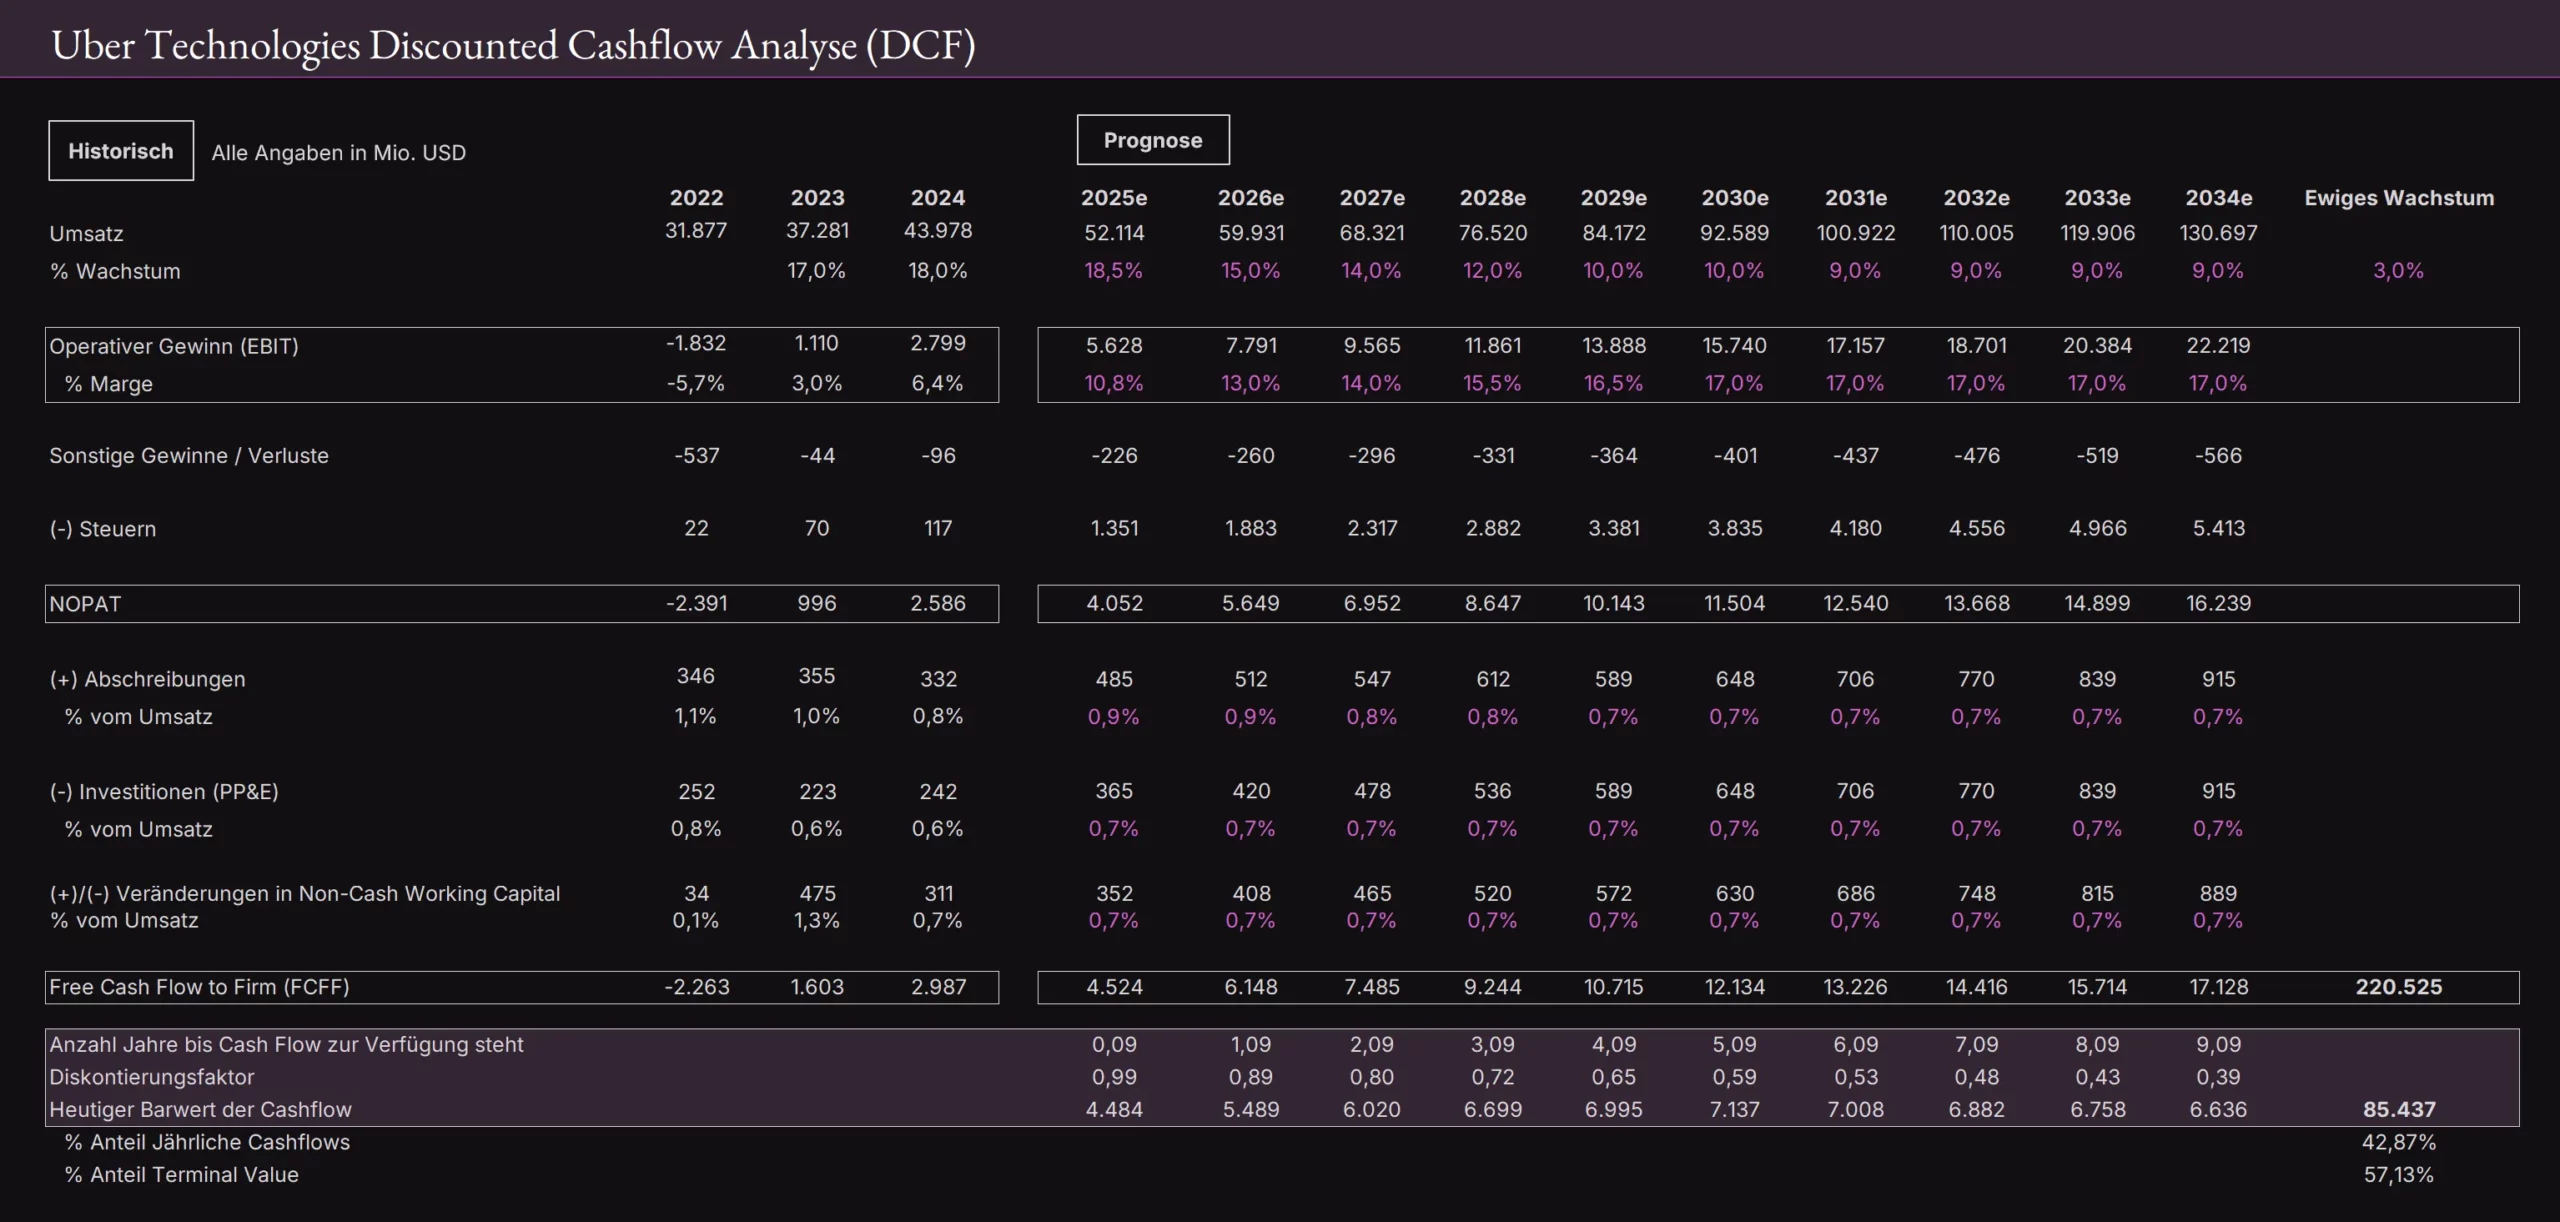Select FCFF value 4.524
This screenshot has width=2560, height=1222.
point(1114,988)
